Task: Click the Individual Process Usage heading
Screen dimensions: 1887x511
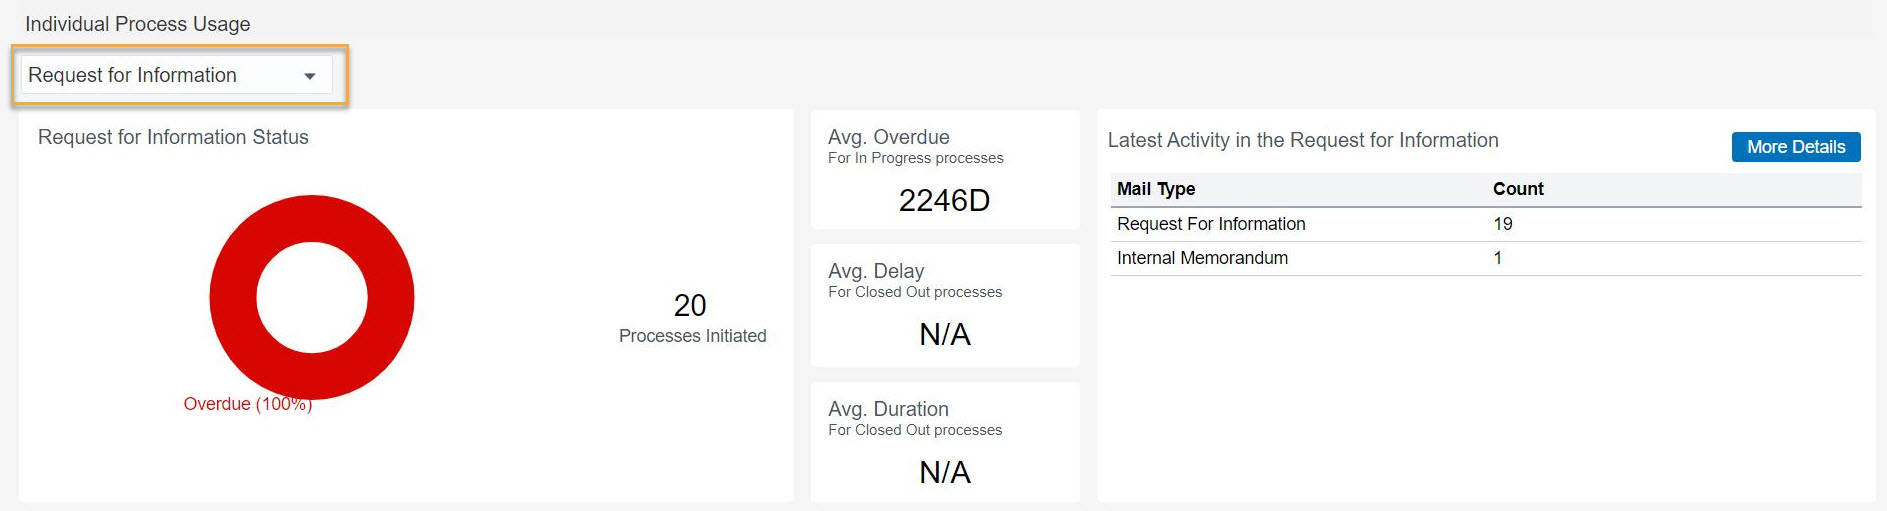Action: coord(138,24)
